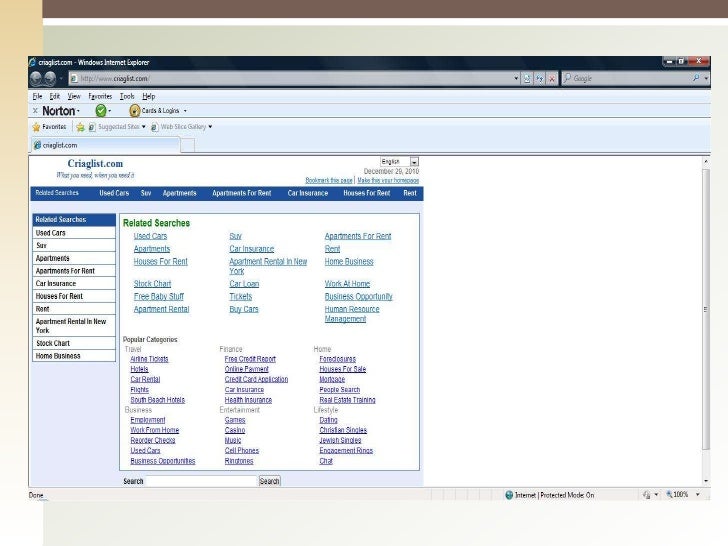Viewport: 728px width, 546px height.
Task: Click the Refresh icon beside address bar
Action: point(540,78)
